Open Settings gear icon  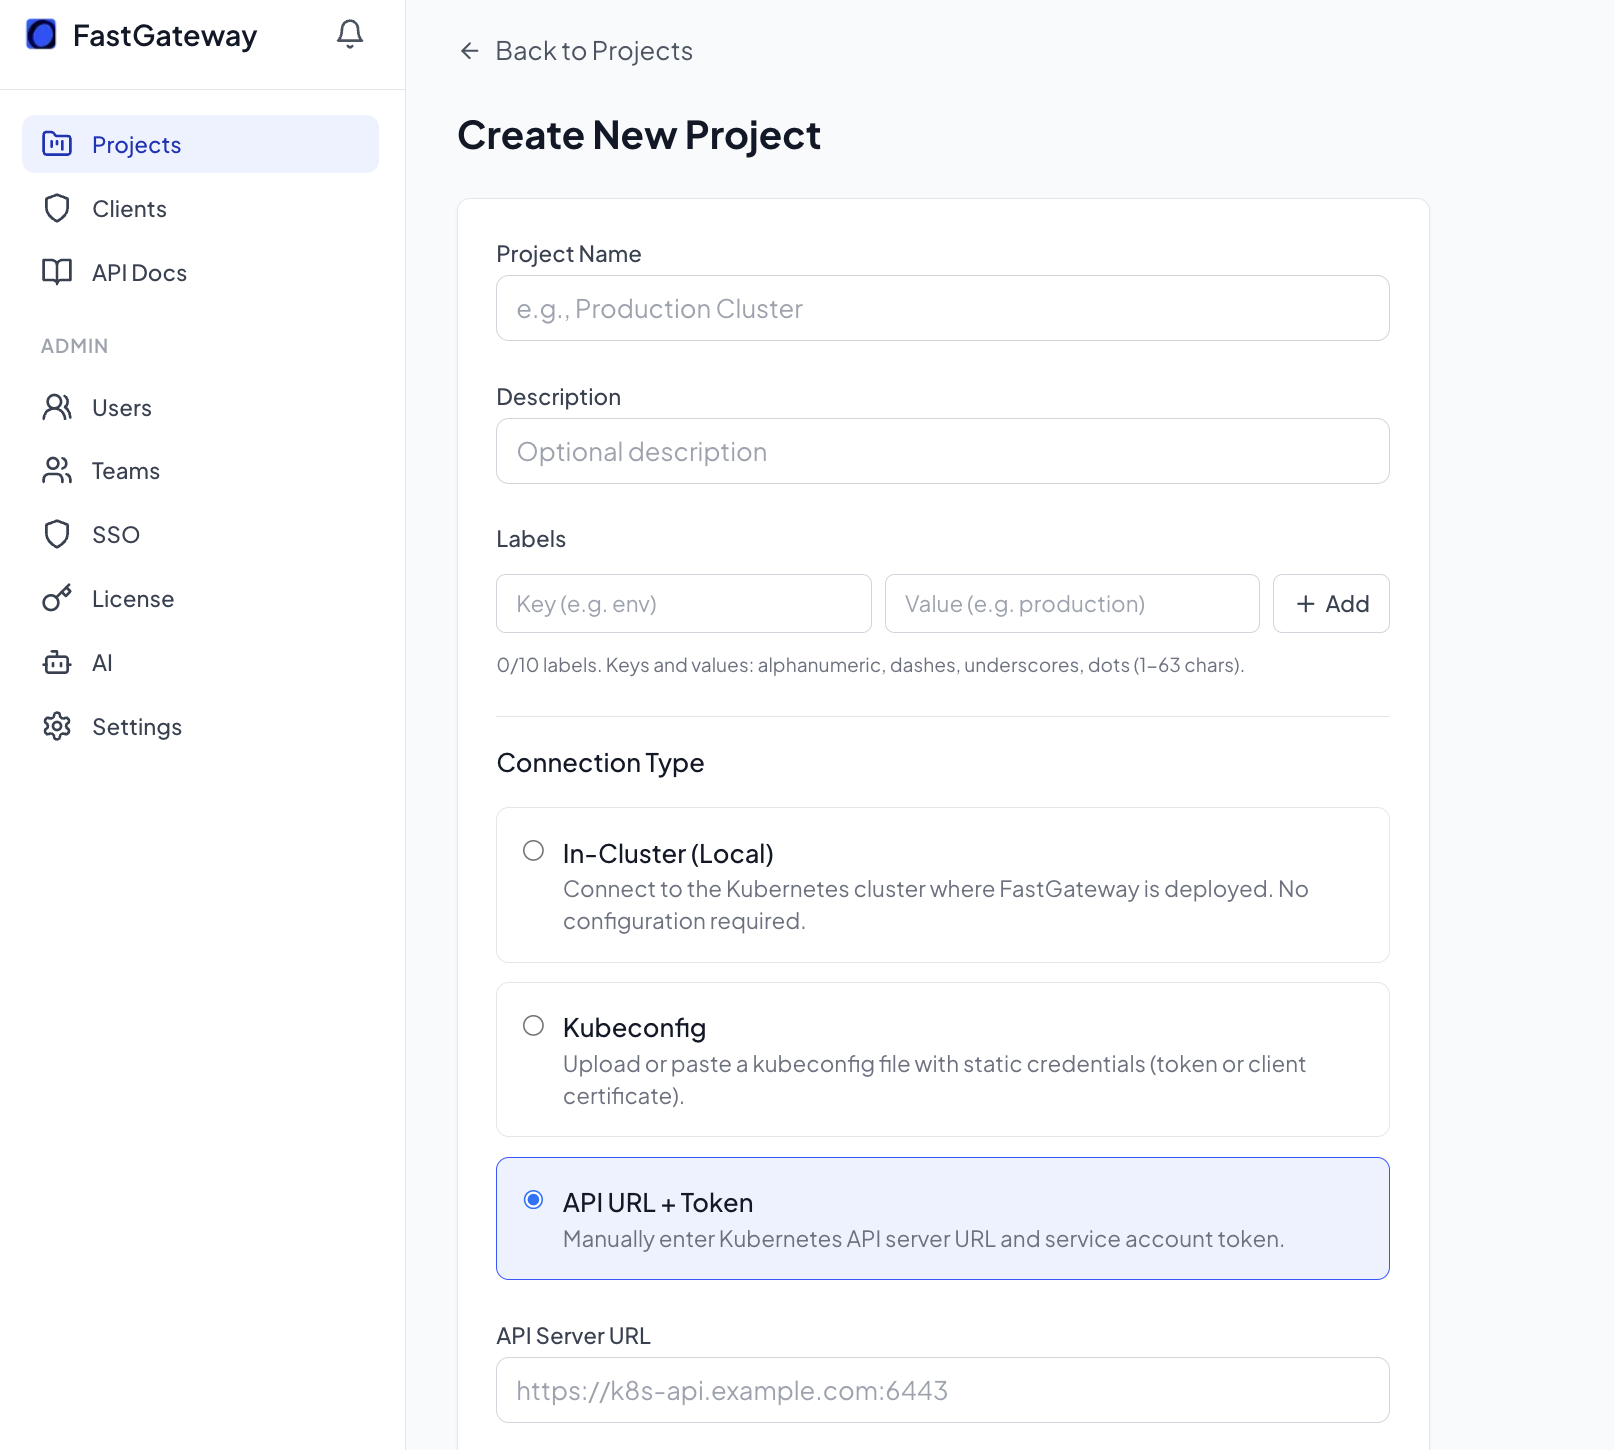click(x=57, y=726)
